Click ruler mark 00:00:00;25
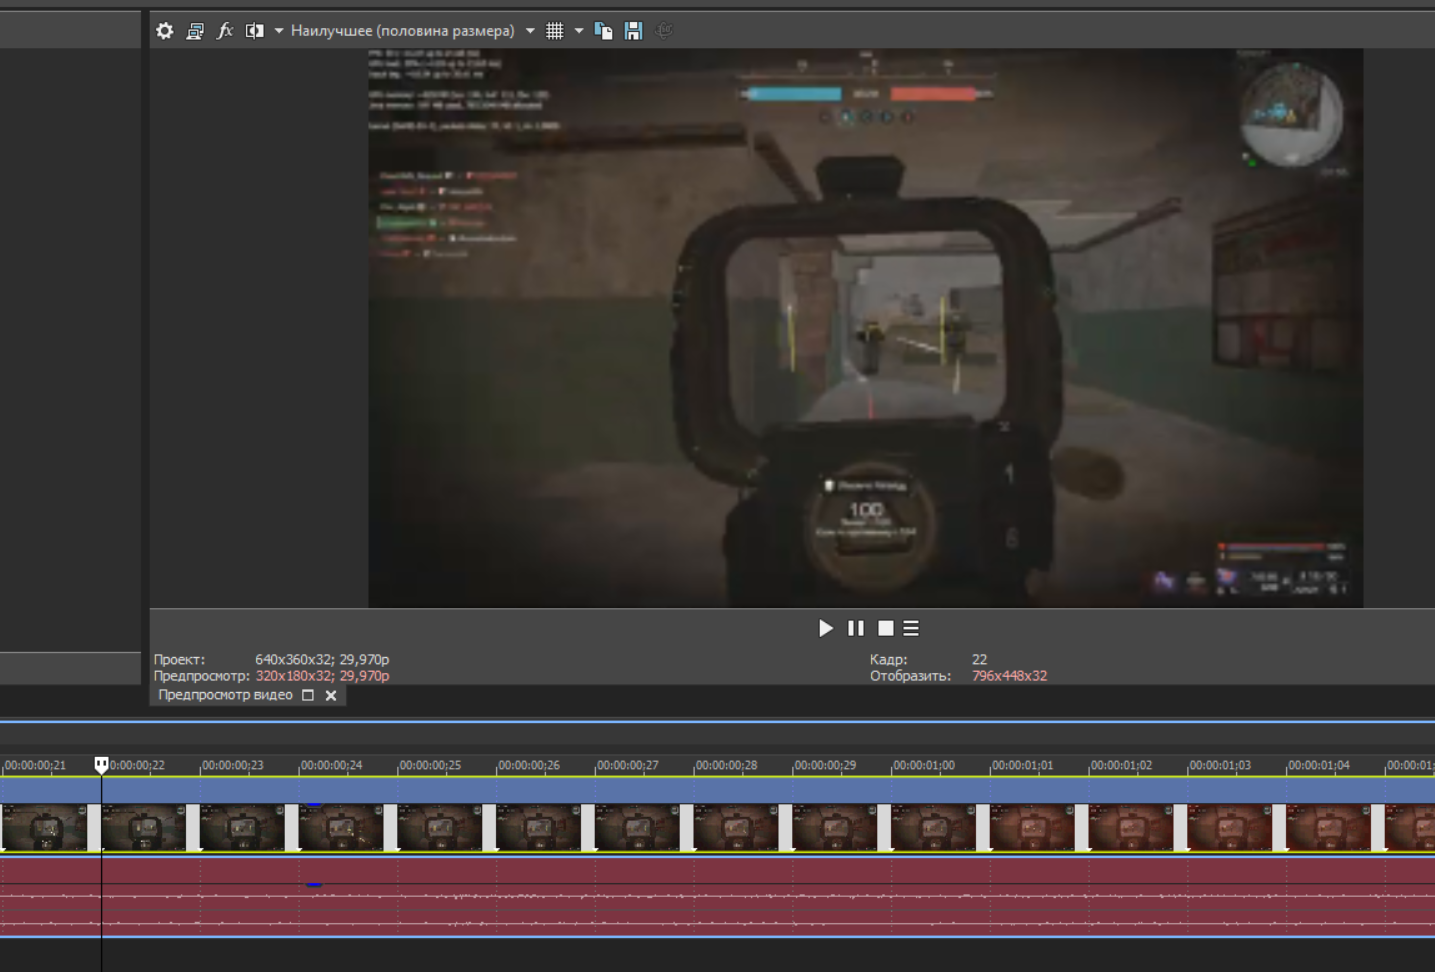1435x972 pixels. tap(430, 765)
